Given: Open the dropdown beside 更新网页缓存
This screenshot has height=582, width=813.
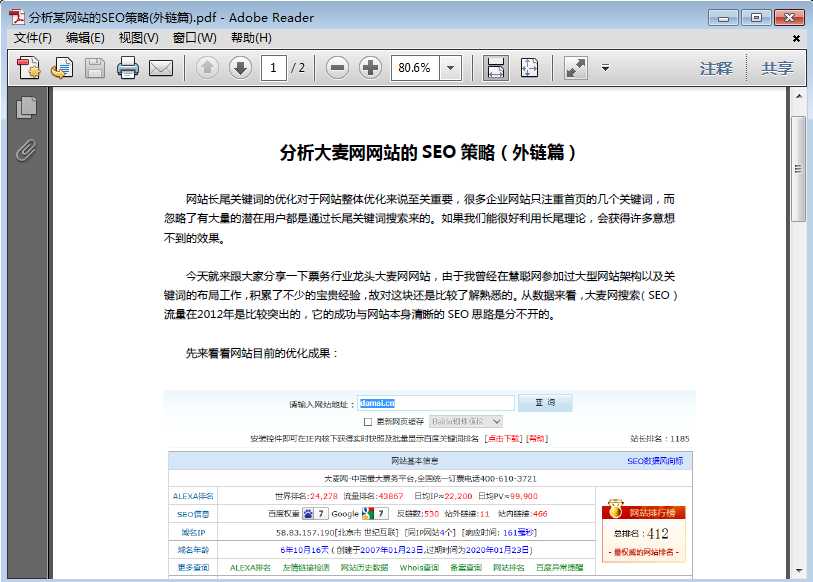Looking at the screenshot, I should (466, 421).
